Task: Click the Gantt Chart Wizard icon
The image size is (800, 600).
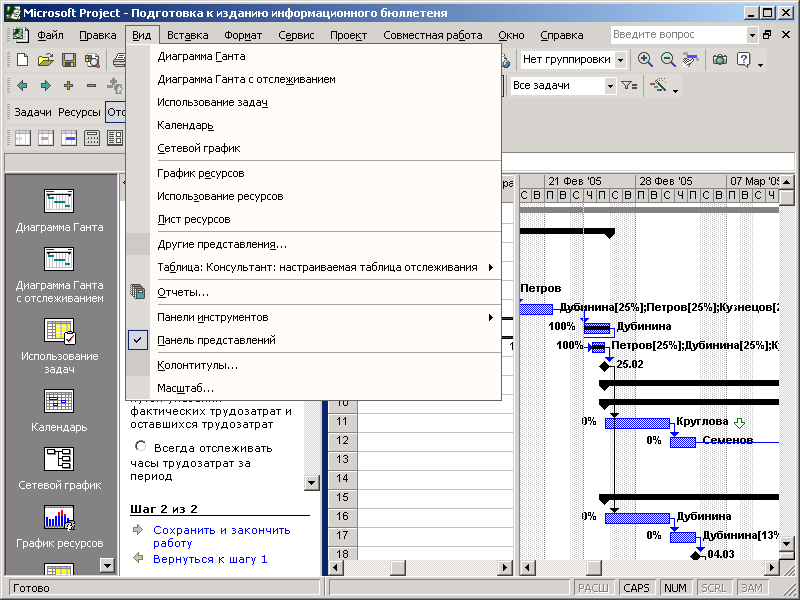Action: pos(659,85)
